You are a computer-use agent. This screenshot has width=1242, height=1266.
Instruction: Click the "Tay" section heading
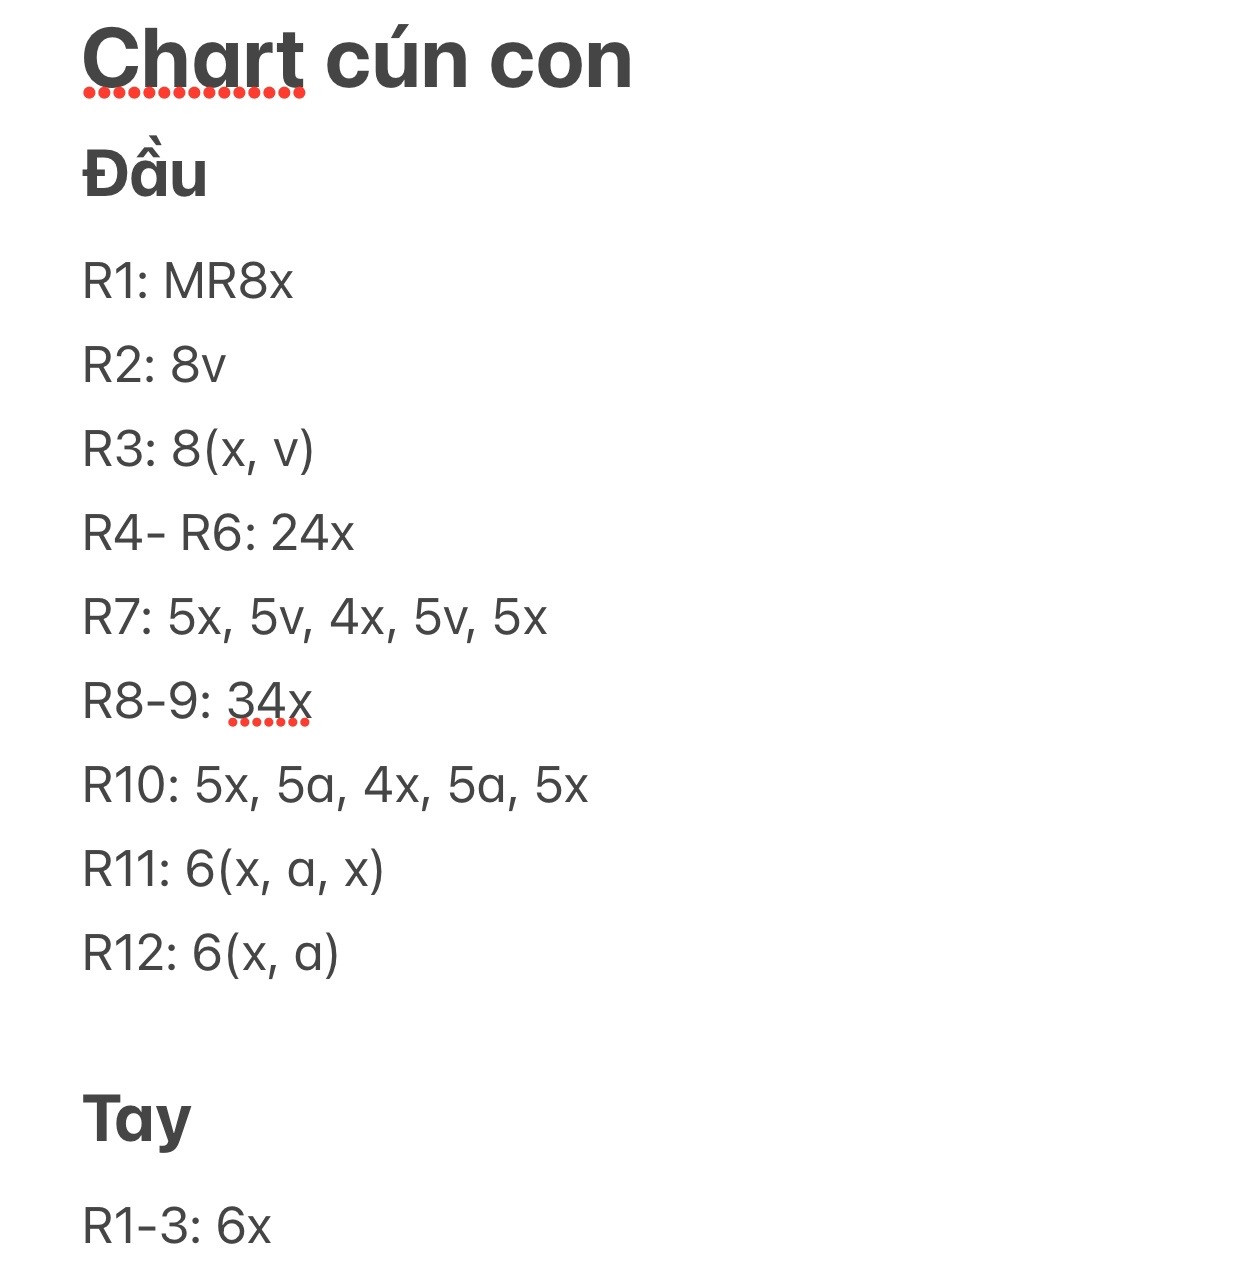[x=137, y=1118]
